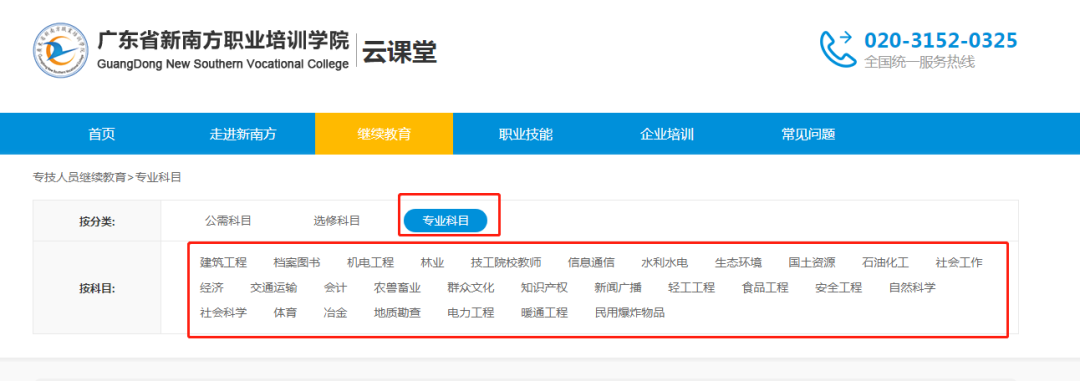1080x381 pixels.
Task: Choose the 暖通工程 subject
Action: point(544,313)
